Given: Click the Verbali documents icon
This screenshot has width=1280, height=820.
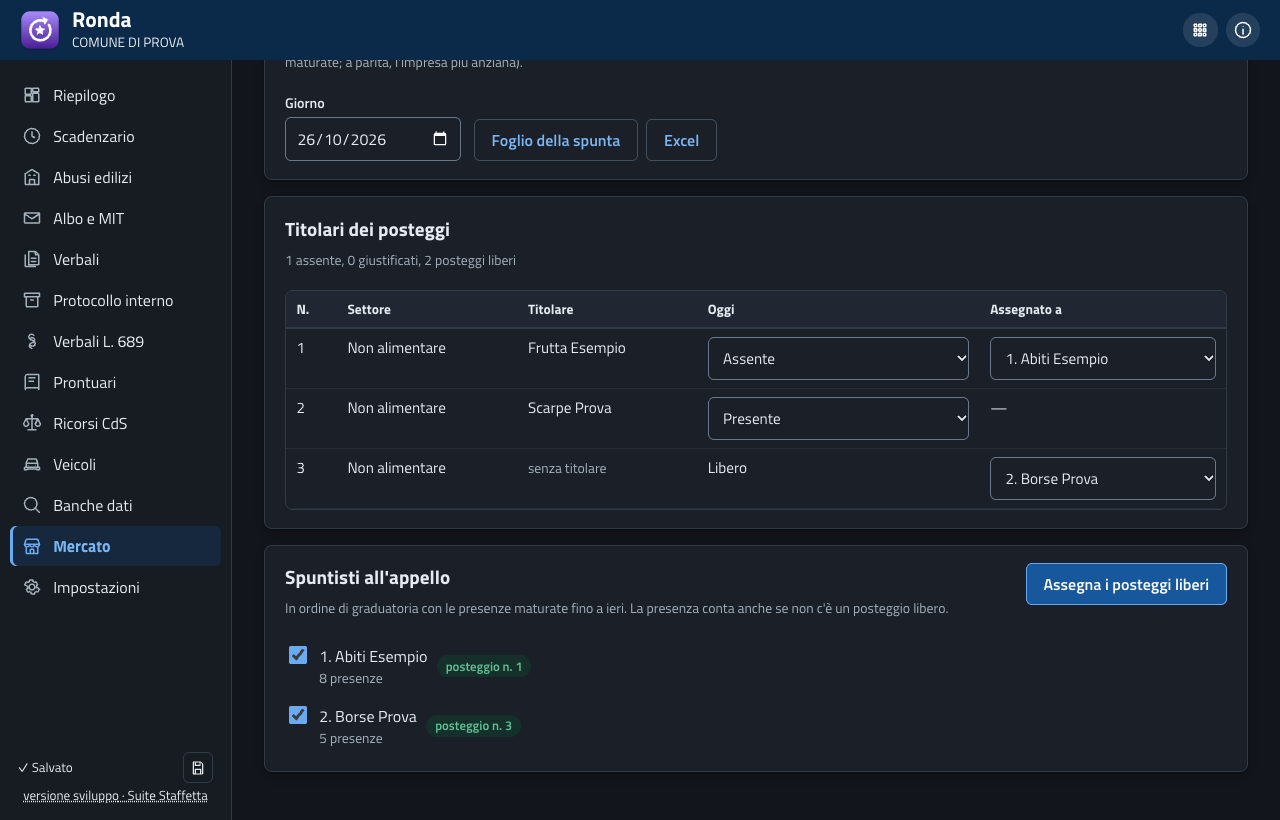Looking at the screenshot, I should point(32,260).
